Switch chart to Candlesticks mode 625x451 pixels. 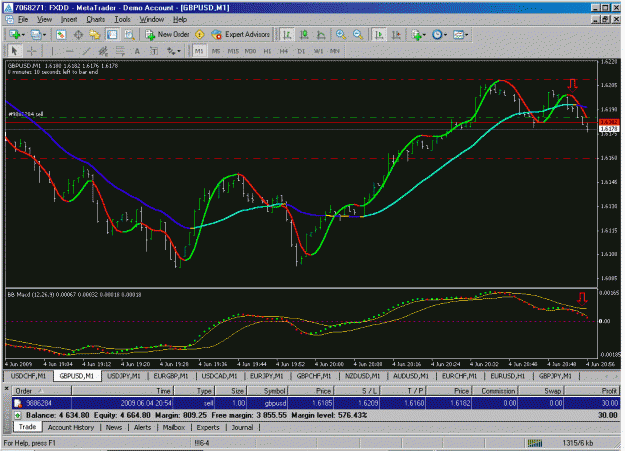(x=304, y=35)
